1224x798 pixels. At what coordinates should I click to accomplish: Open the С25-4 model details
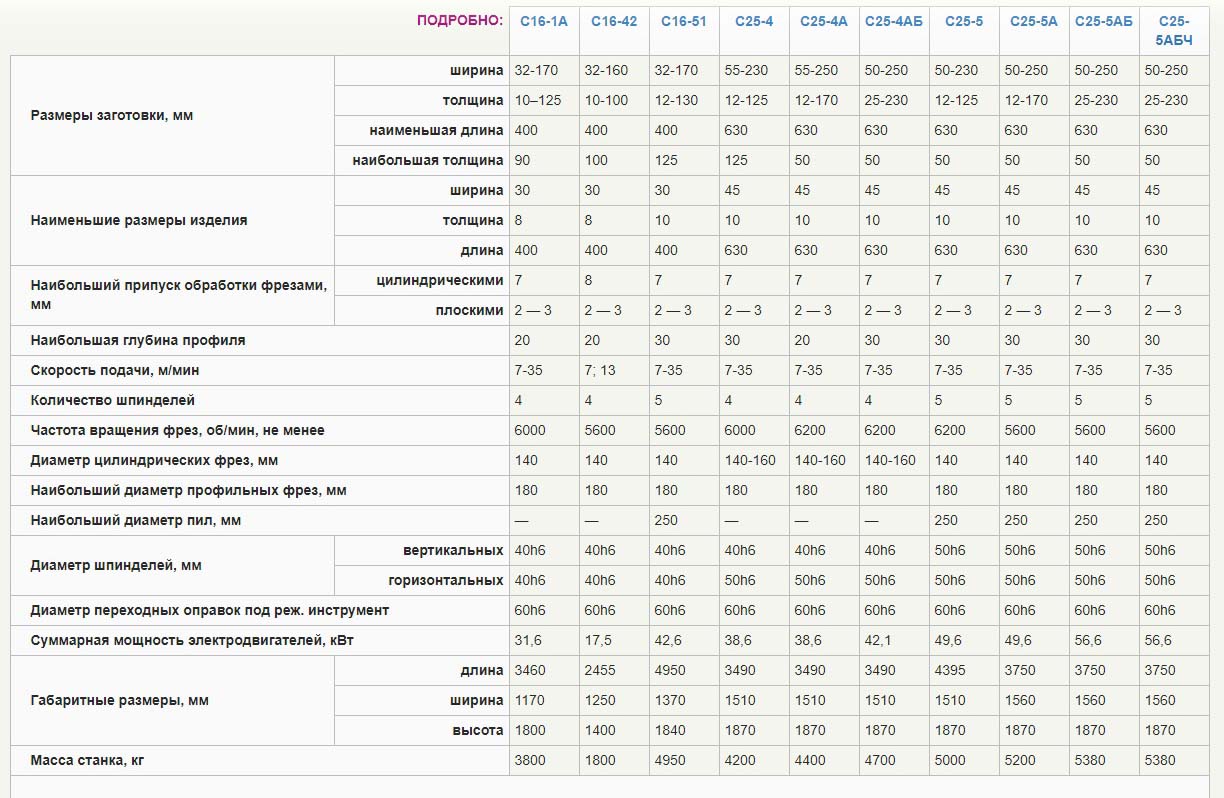point(754,21)
